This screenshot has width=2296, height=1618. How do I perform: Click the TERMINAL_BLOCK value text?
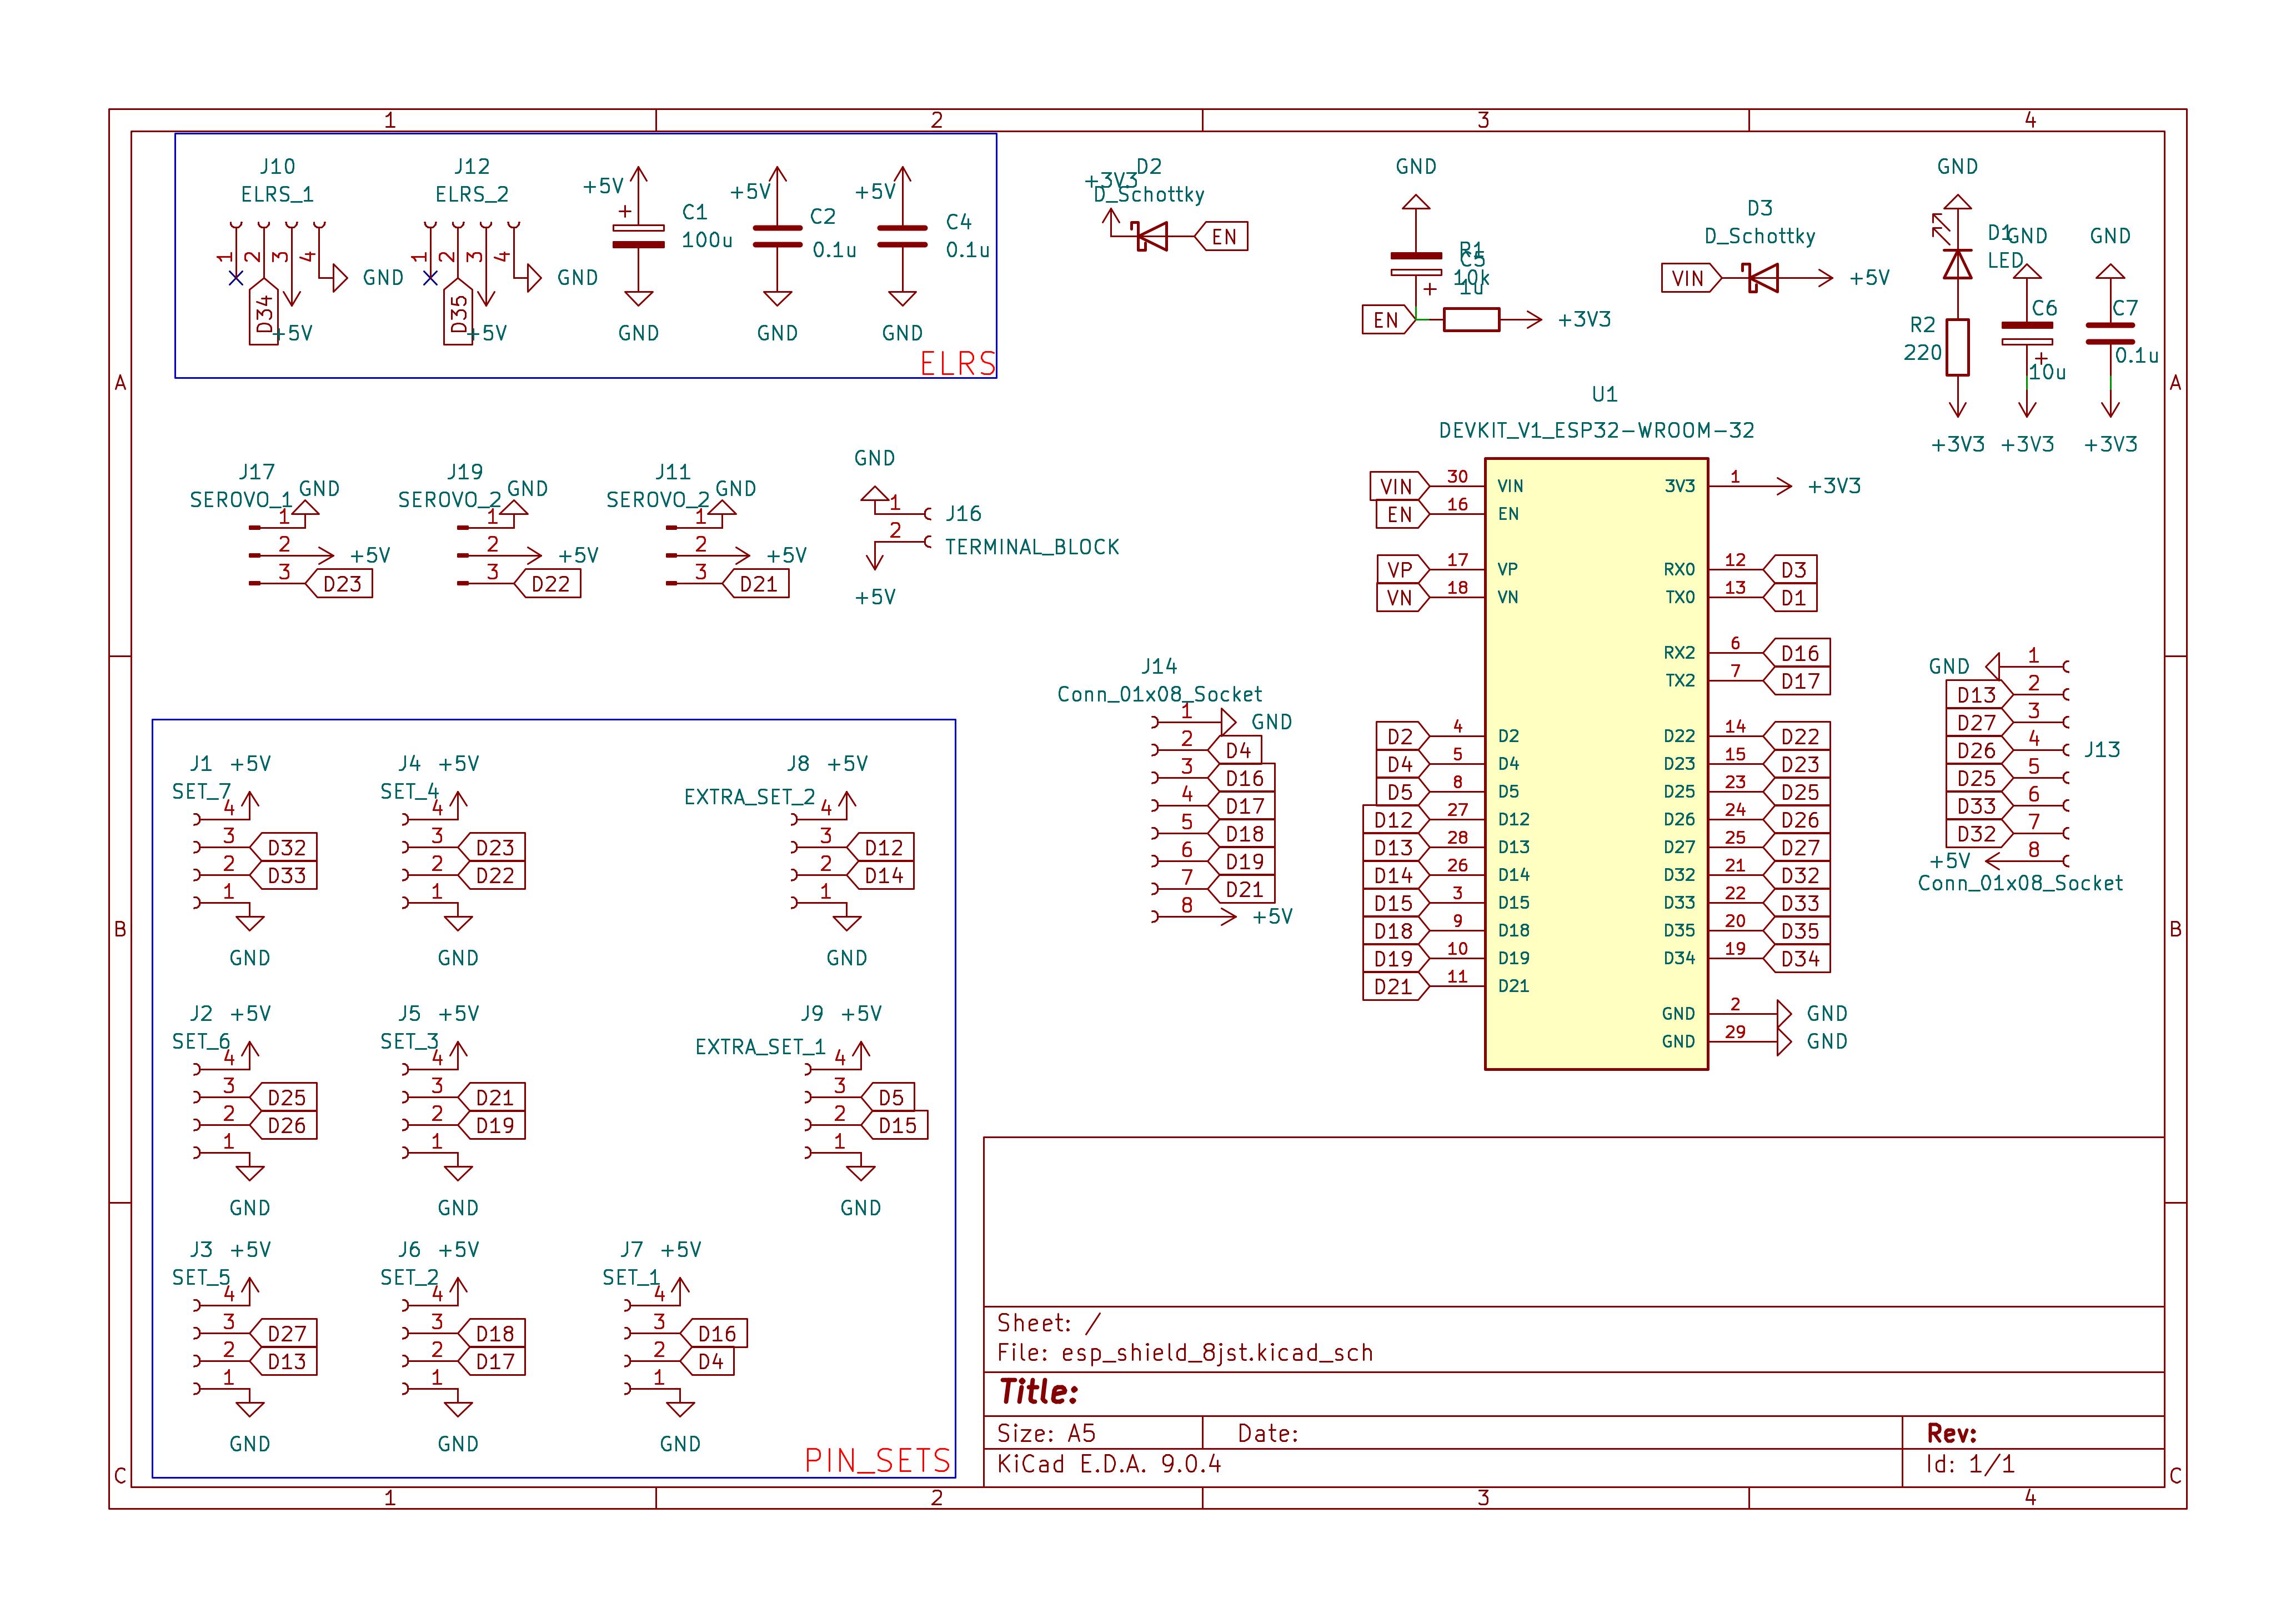coord(1032,547)
